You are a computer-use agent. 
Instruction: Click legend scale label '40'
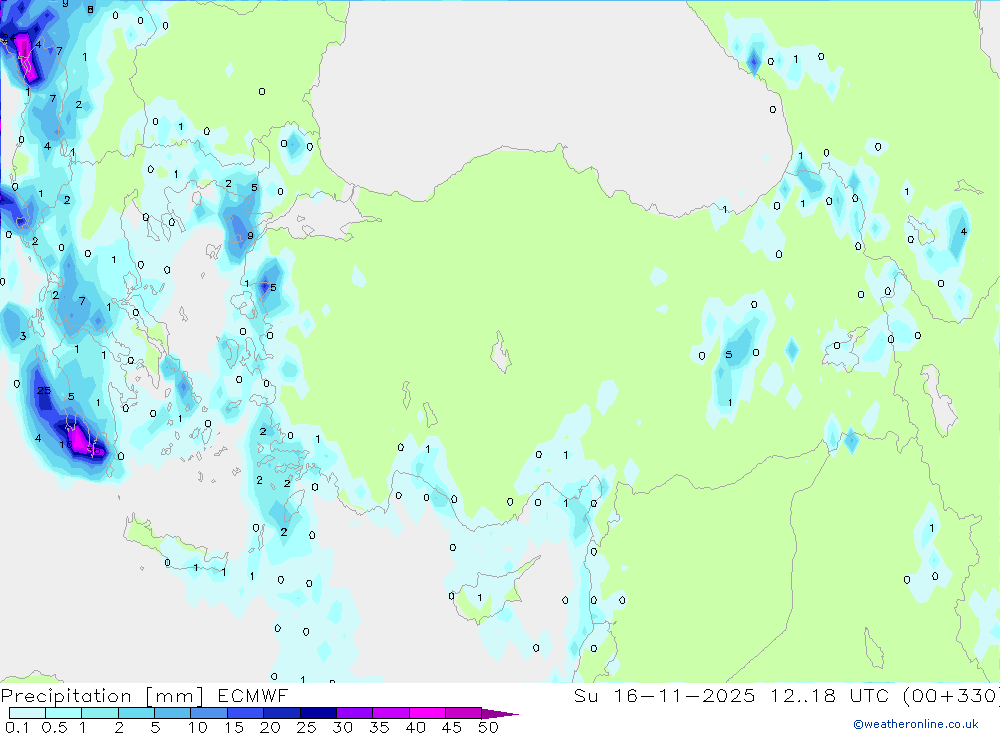pos(415,727)
